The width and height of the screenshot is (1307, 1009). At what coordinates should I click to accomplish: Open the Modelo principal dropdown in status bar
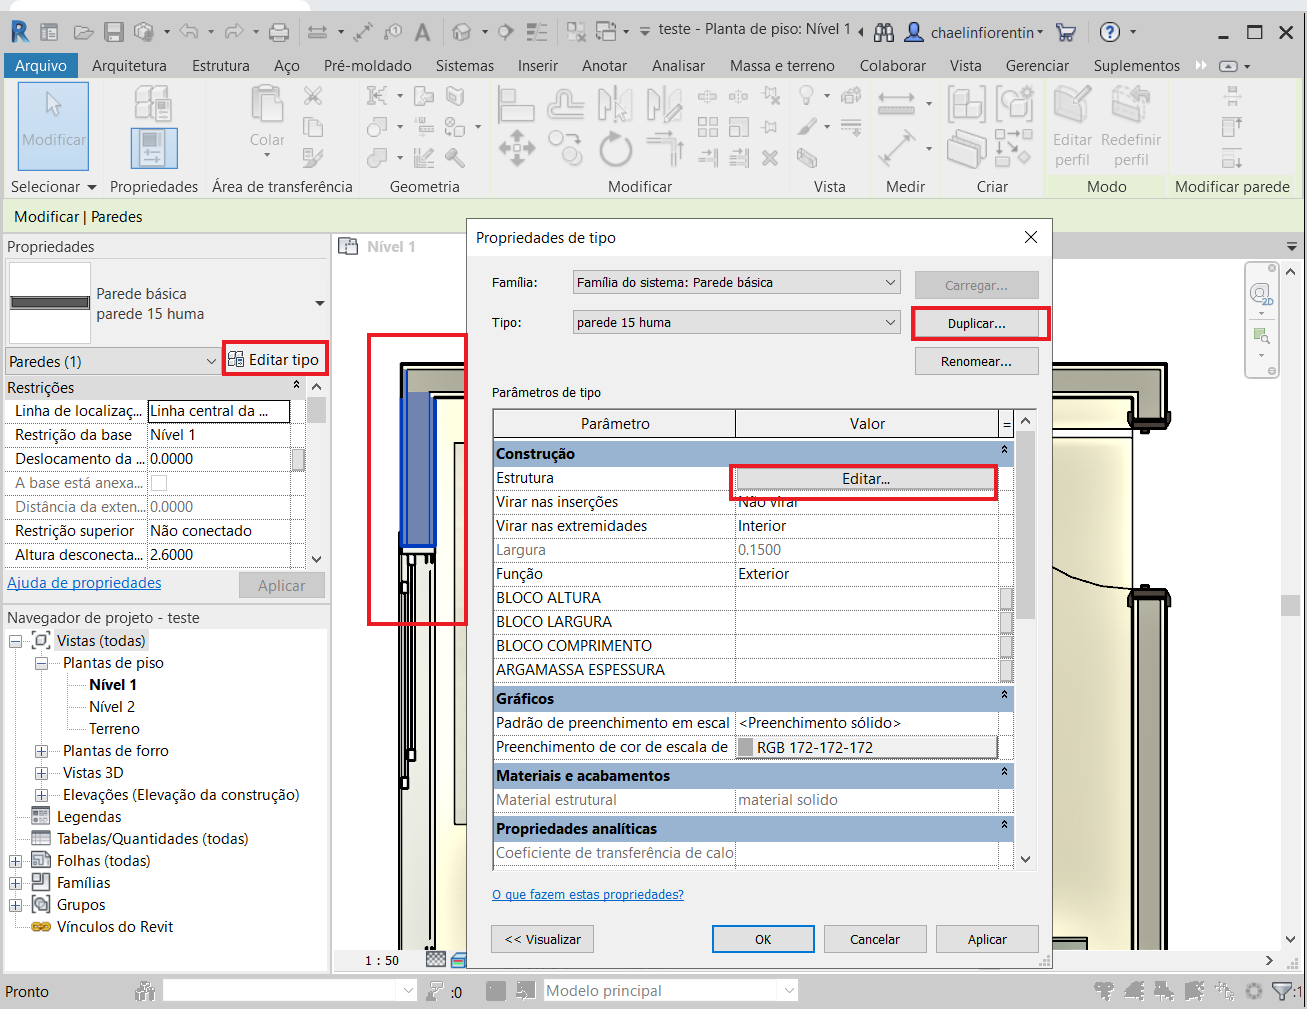(x=670, y=991)
